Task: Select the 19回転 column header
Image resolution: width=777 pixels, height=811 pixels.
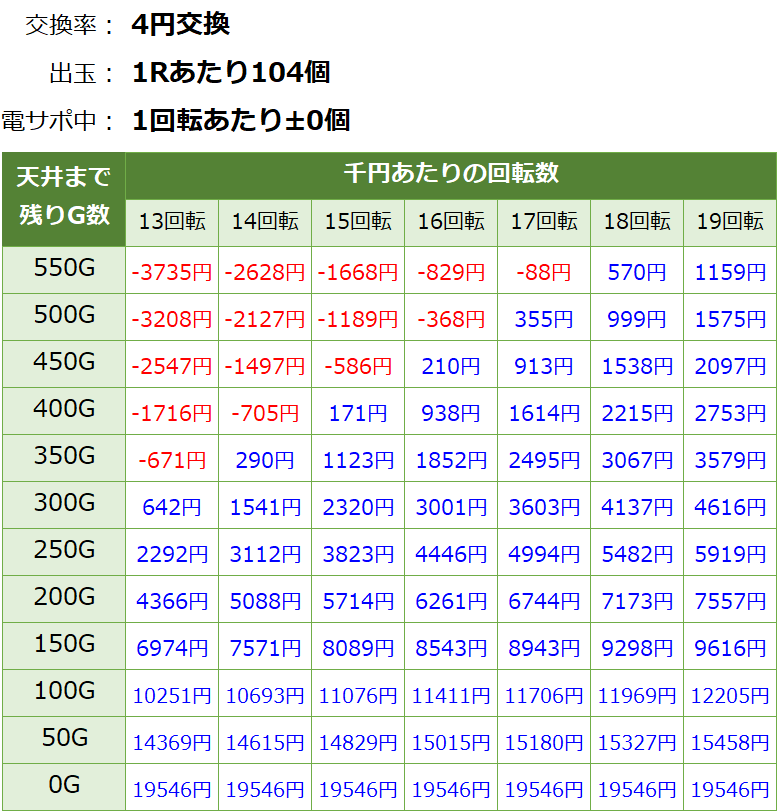Action: 730,222
